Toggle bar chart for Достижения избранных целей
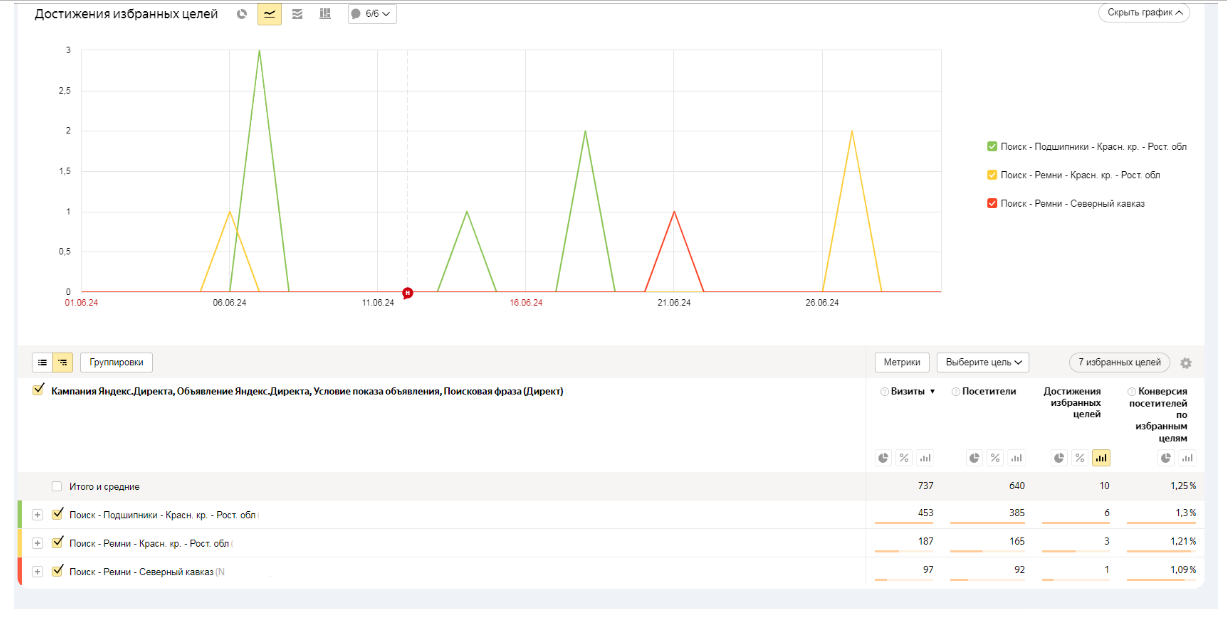Screen dimensions: 1227x622 pos(1101,458)
